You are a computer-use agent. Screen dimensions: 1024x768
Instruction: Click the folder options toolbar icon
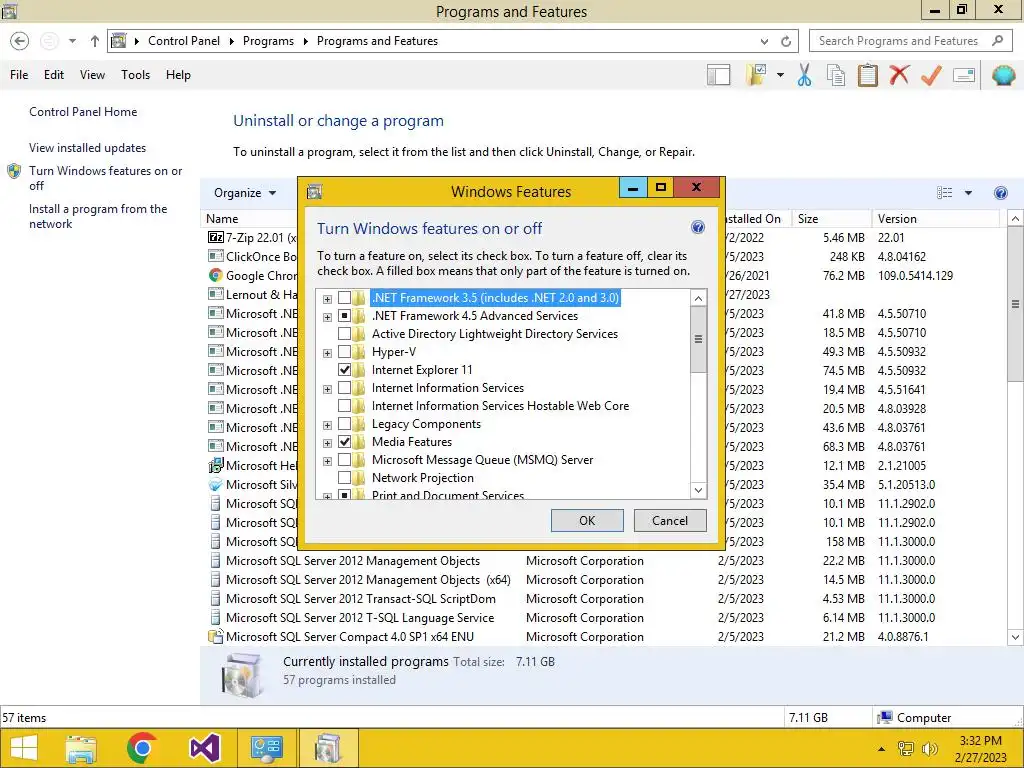tap(756, 75)
